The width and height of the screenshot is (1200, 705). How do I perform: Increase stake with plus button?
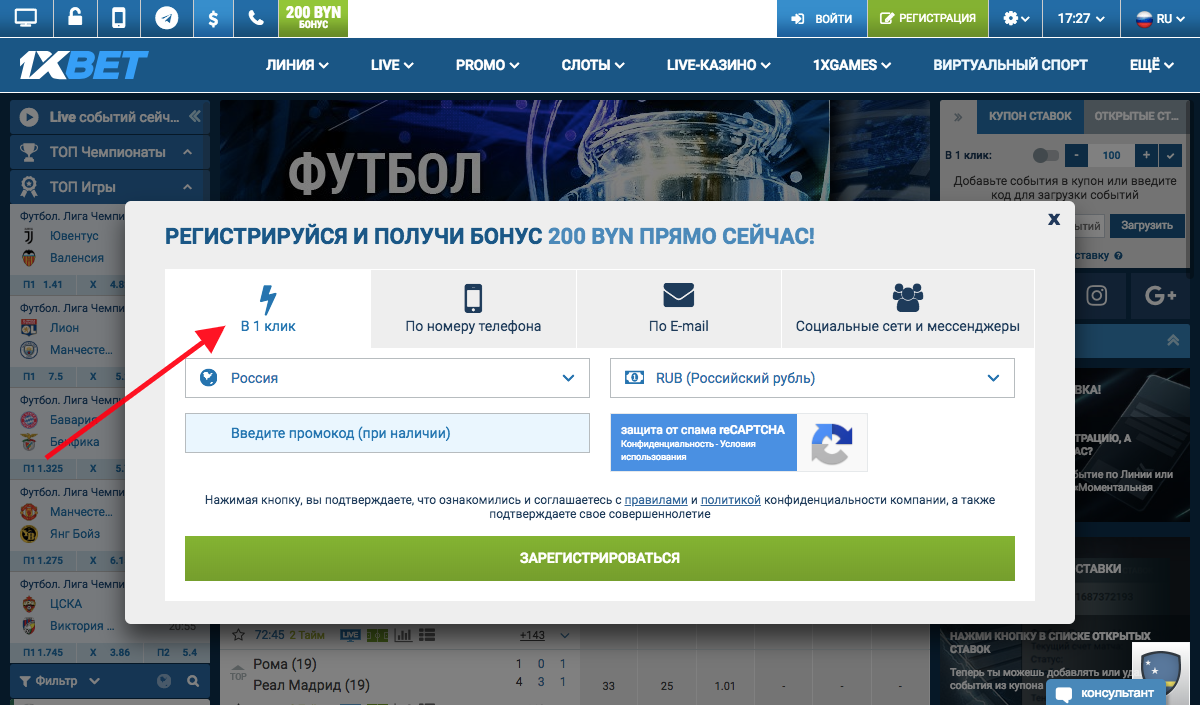(1146, 156)
